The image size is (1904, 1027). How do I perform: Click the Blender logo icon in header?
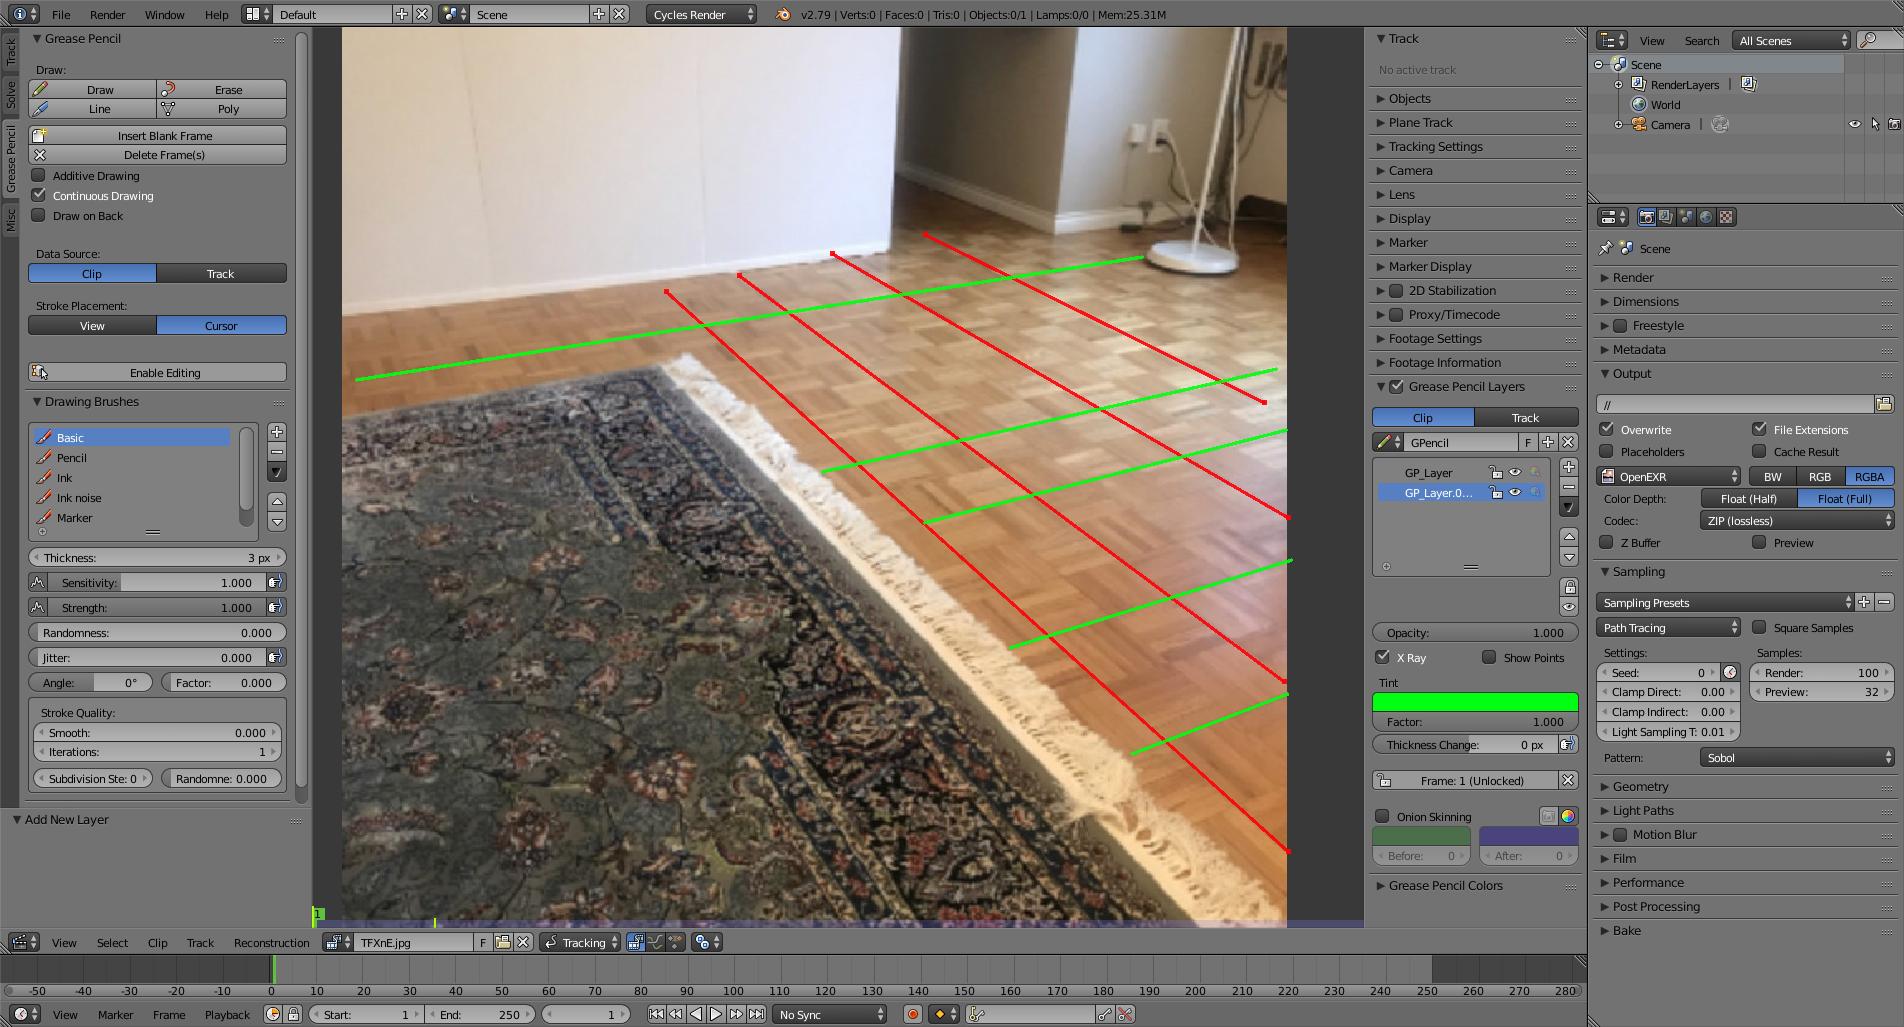(783, 14)
